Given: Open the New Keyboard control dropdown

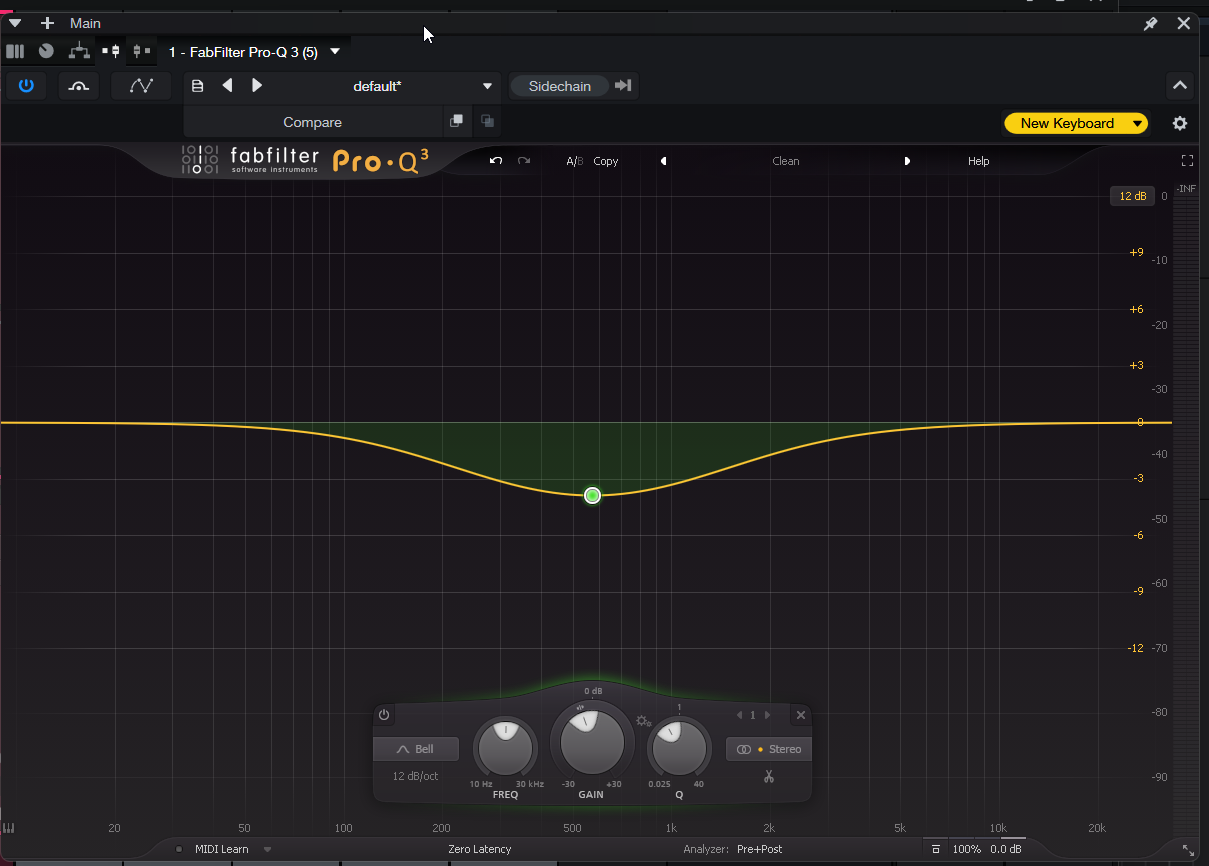Looking at the screenshot, I should tap(1076, 123).
